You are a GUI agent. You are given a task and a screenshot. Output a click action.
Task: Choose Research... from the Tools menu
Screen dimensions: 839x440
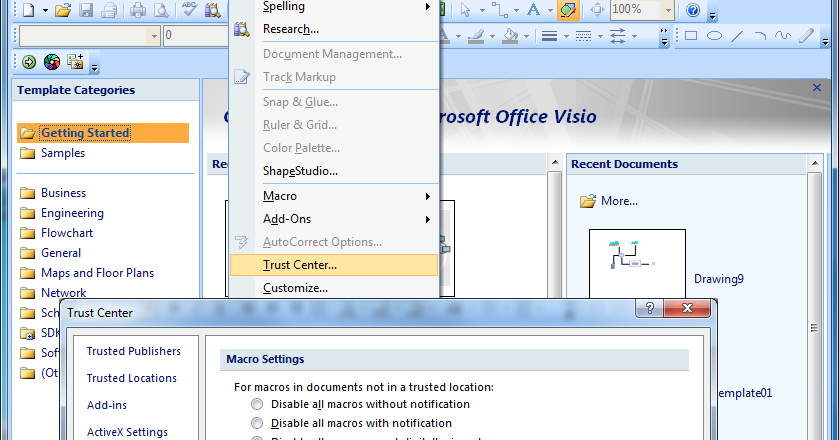tap(334, 29)
